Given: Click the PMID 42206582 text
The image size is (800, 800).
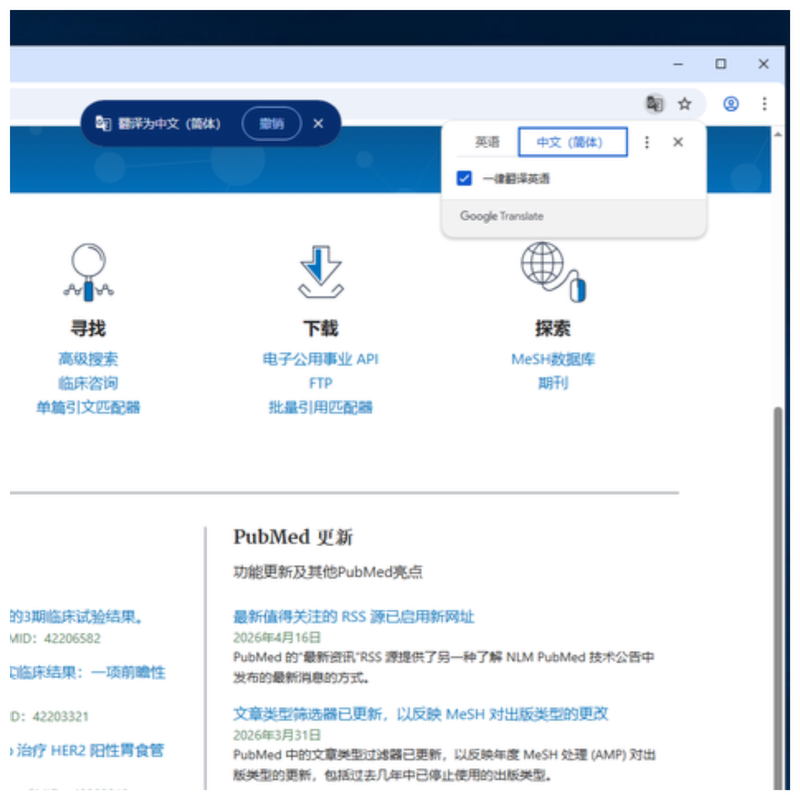Looking at the screenshot, I should 55,638.
